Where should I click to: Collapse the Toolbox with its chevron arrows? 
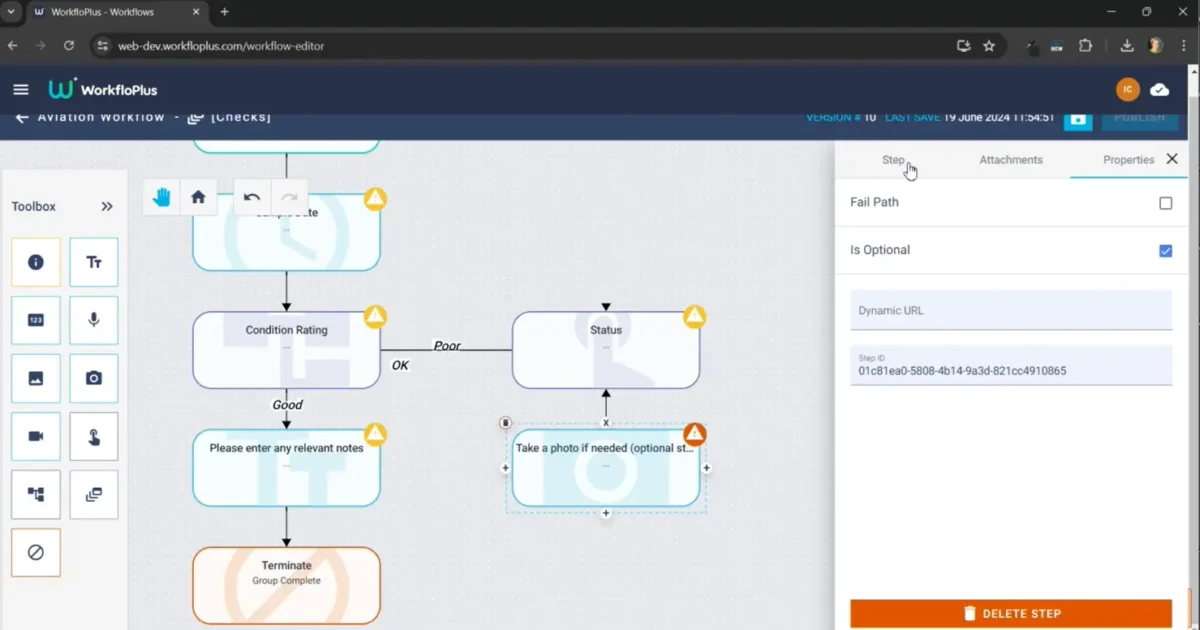coord(106,206)
